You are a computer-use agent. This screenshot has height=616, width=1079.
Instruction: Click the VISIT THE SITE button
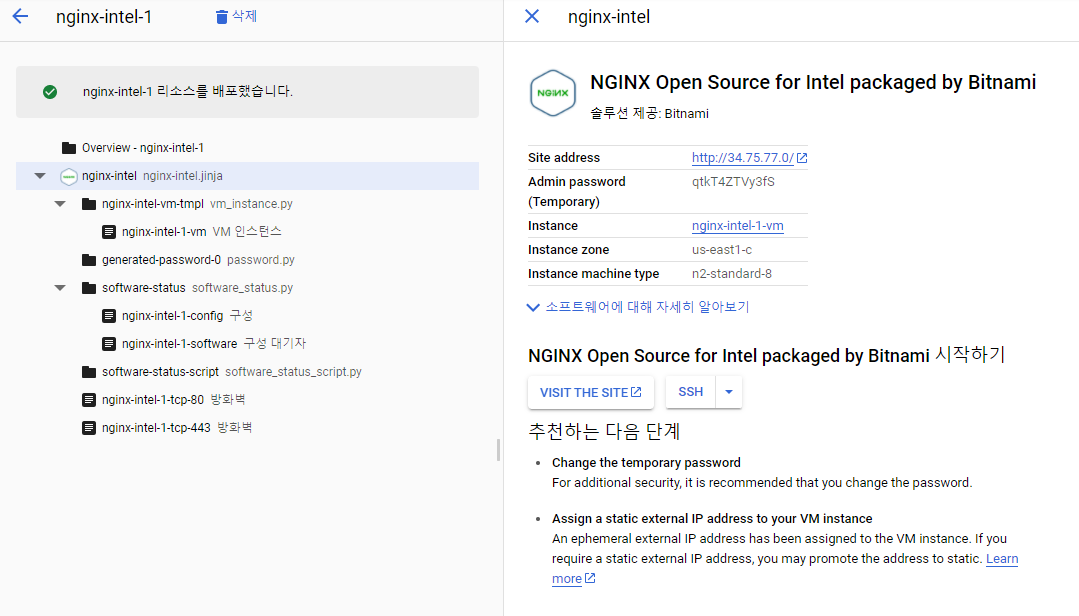point(590,392)
